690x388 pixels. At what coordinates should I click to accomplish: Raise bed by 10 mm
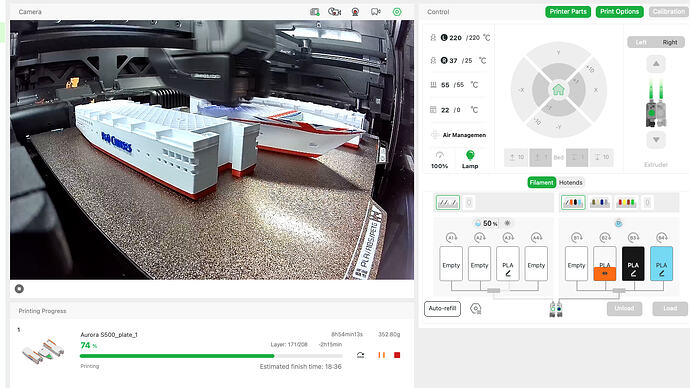pos(516,157)
